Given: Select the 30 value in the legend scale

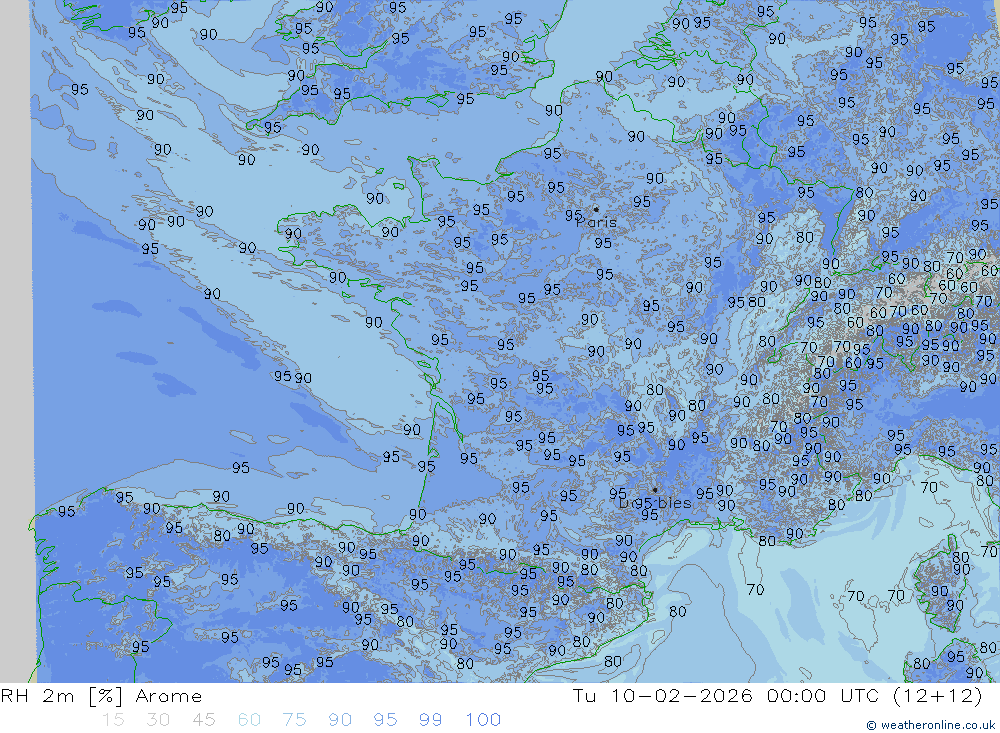Looking at the screenshot, I should pyautogui.click(x=158, y=720).
